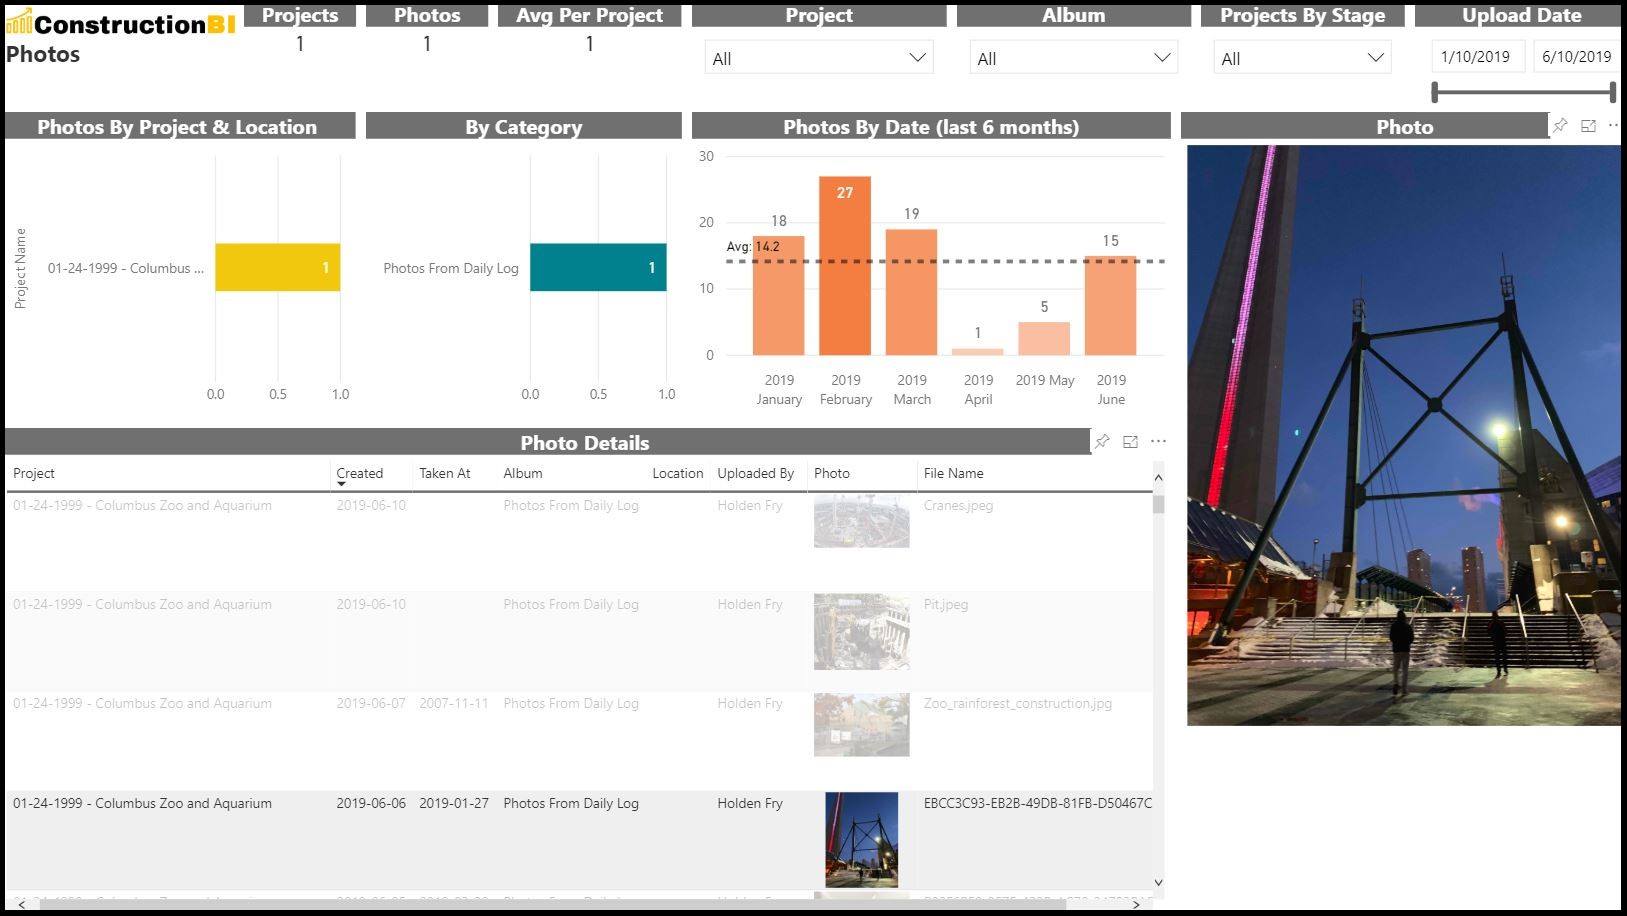The height and width of the screenshot is (916, 1627).
Task: Pin the Photo visual
Action: (x=1560, y=126)
